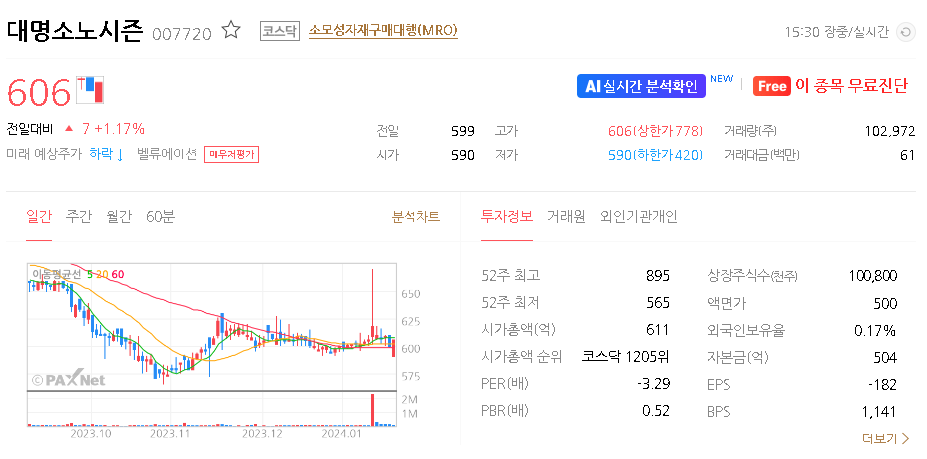Screen dimensions: 927x459
Task: Click the 시가총액 value 611
Action: point(659,330)
